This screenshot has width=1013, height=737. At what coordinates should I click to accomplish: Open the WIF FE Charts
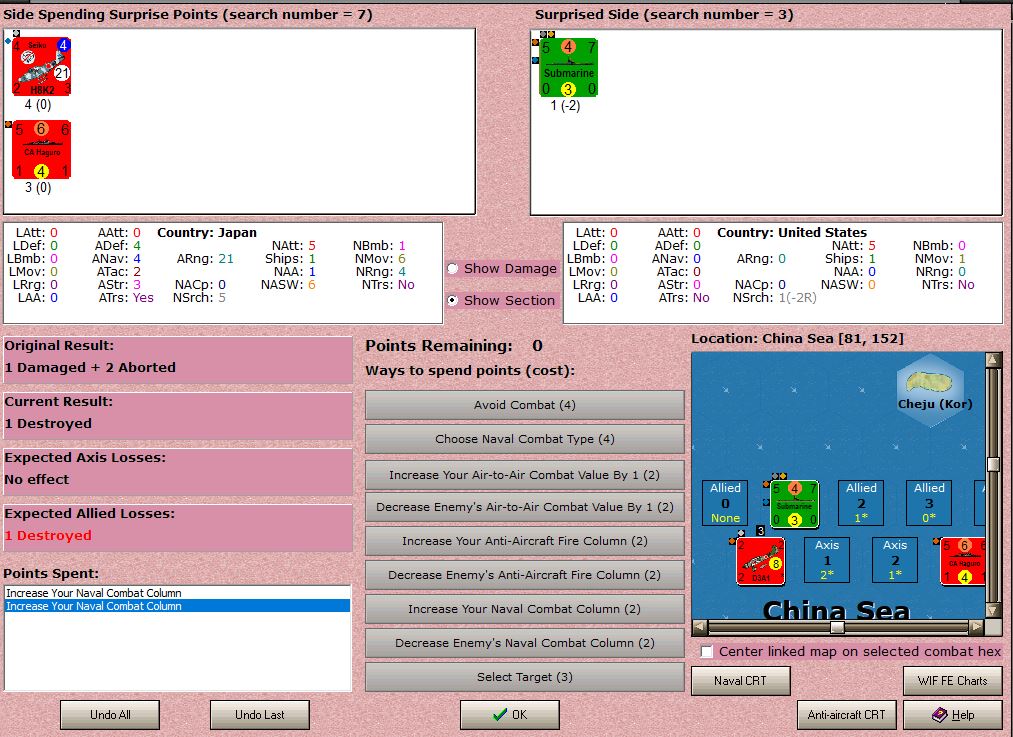click(952, 681)
